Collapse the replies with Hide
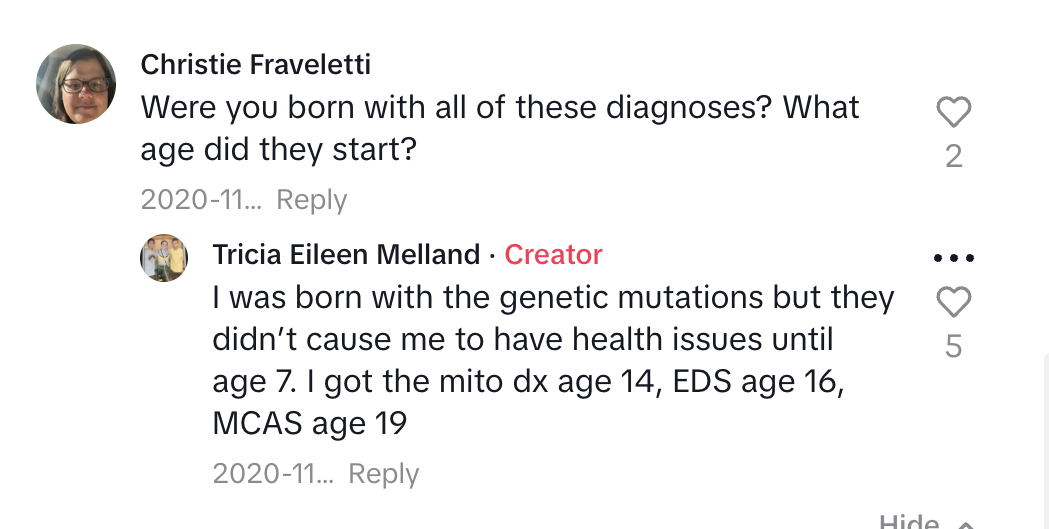Viewport: 1049px width, 529px height. tap(909, 521)
